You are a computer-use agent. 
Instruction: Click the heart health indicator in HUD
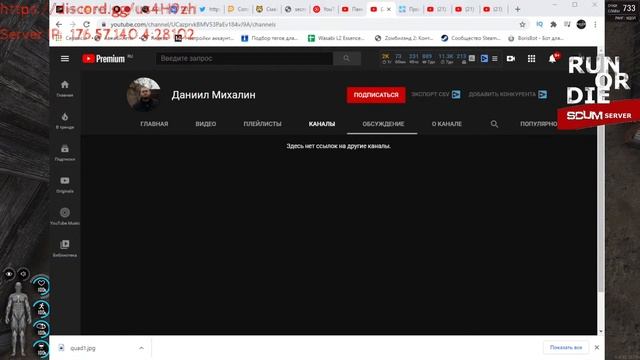click(x=42, y=286)
